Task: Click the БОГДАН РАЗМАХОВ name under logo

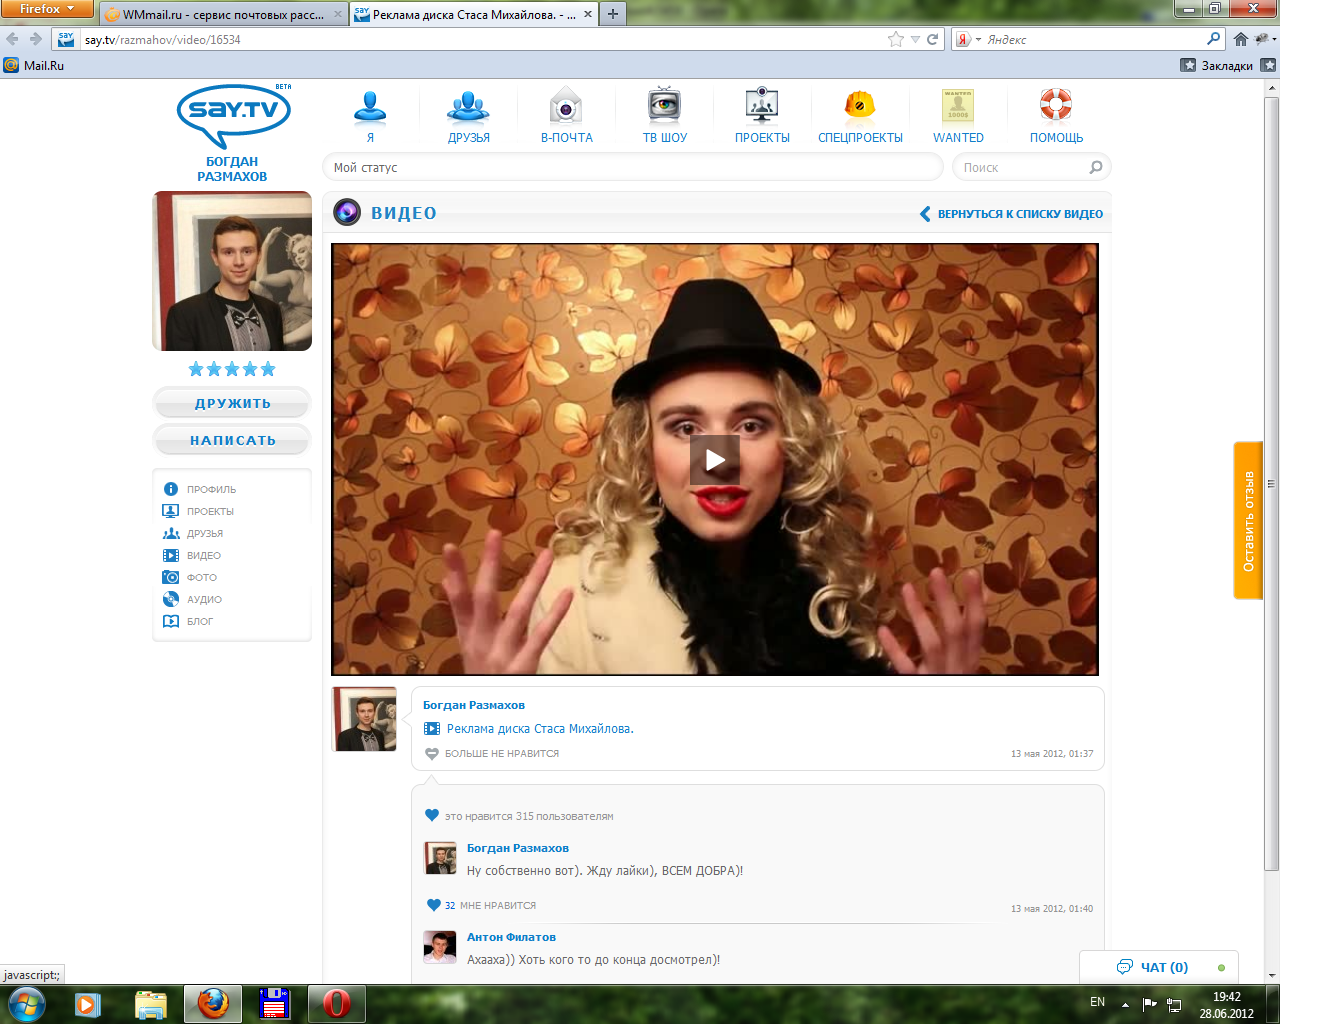Action: click(x=232, y=169)
